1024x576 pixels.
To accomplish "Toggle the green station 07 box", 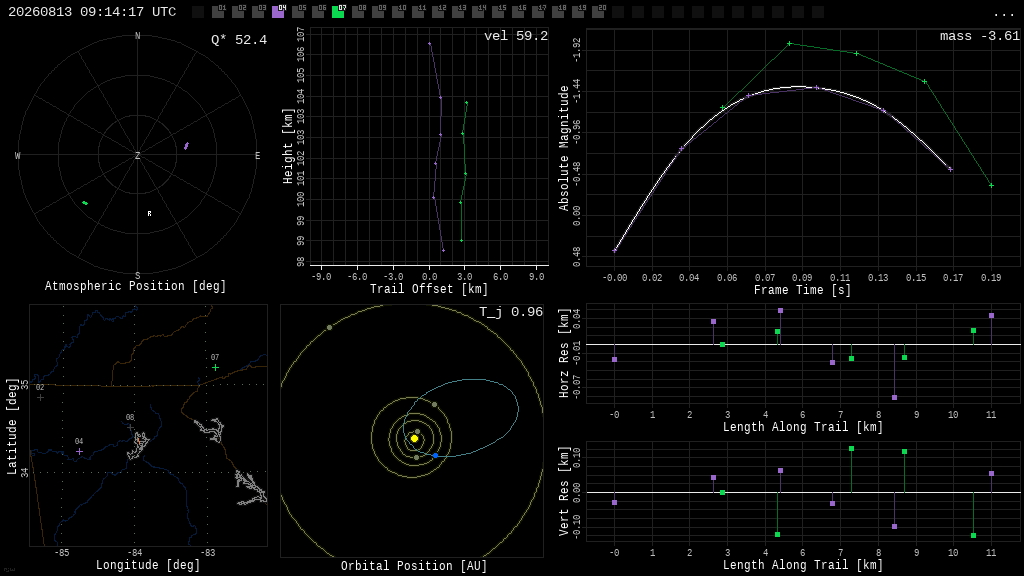I will pos(338,12).
